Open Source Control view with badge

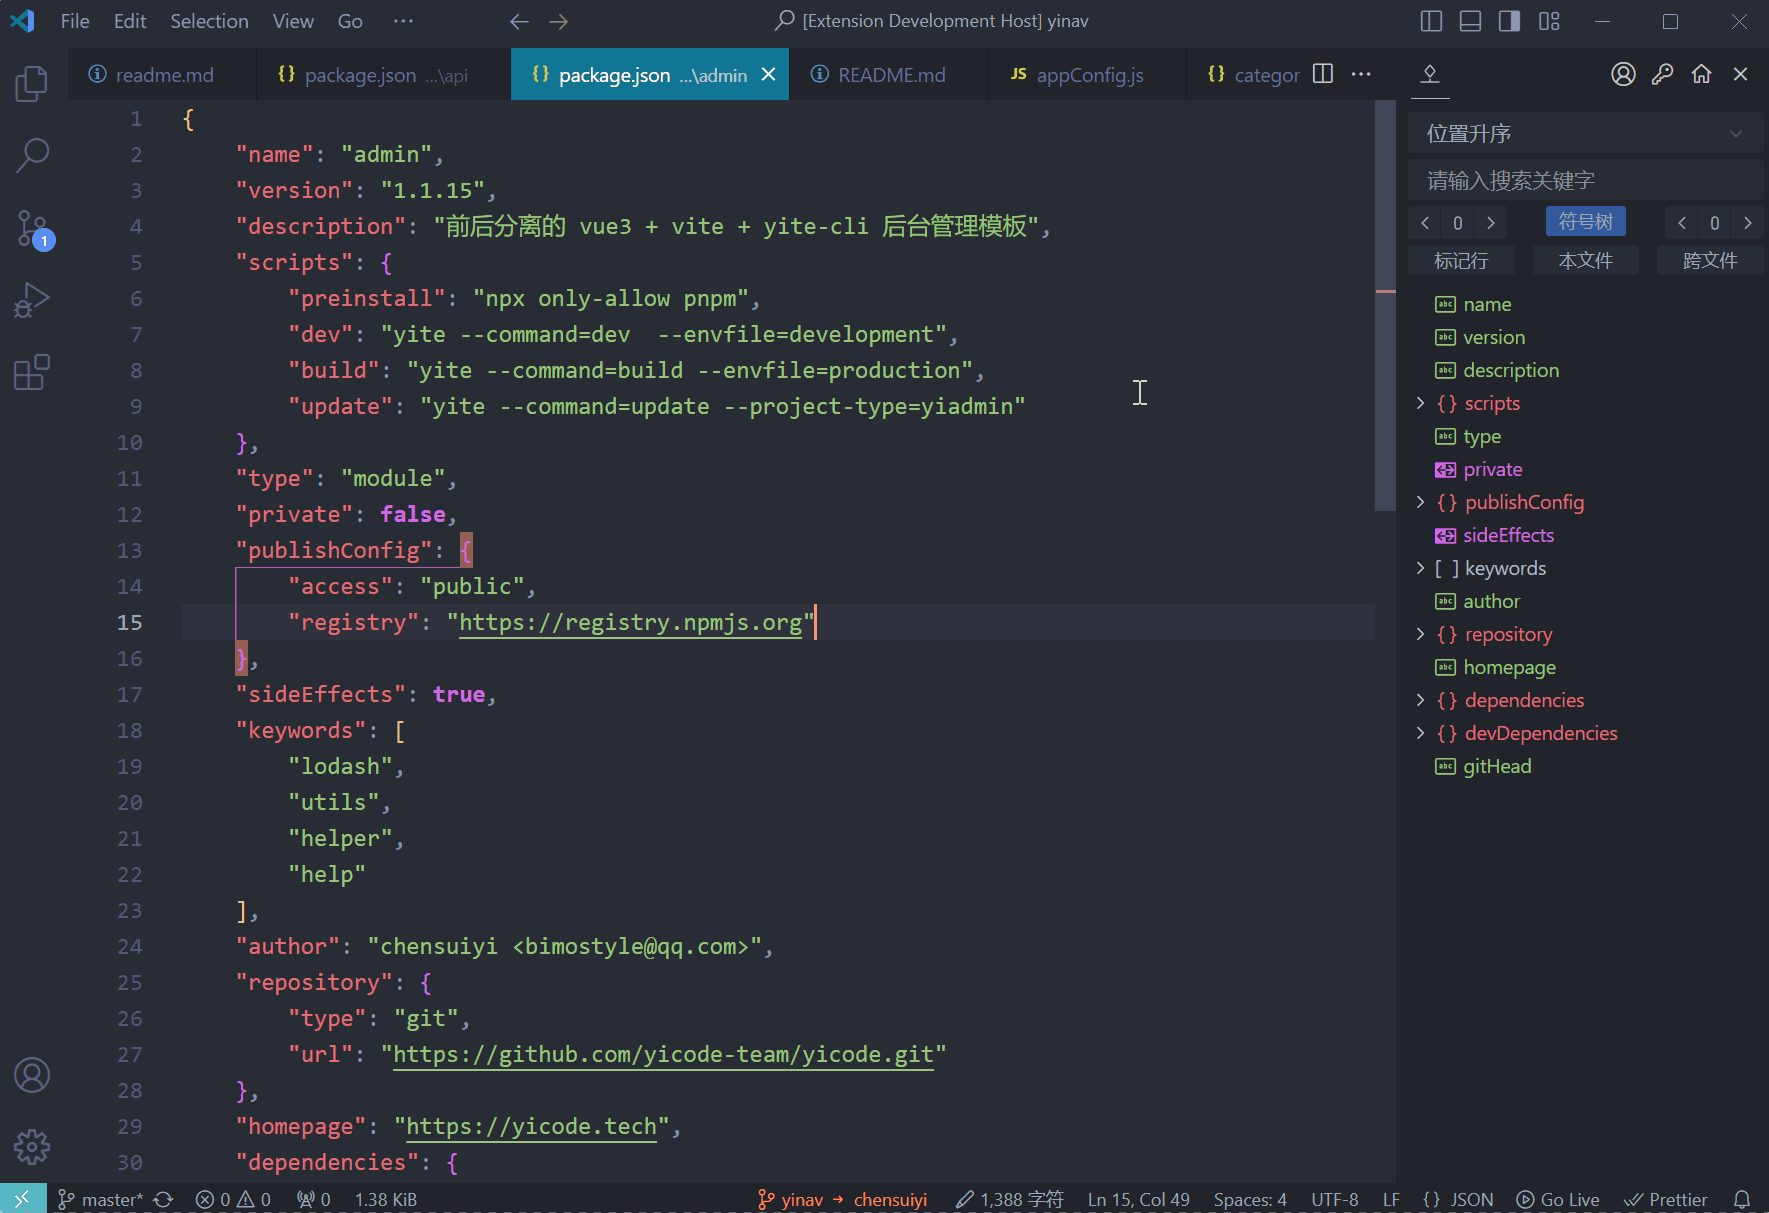point(32,229)
